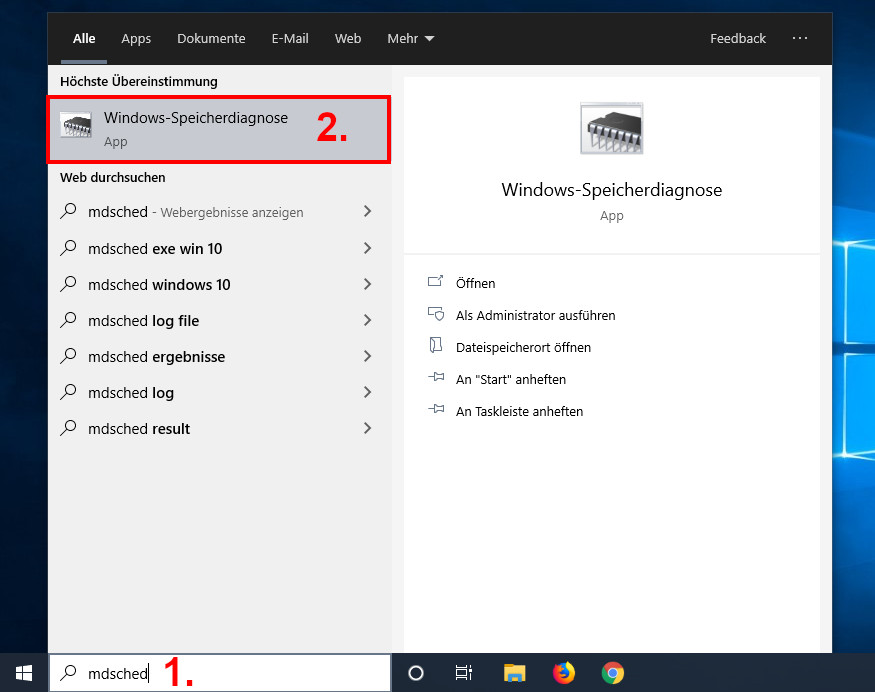Select Dateispeicherort öffnen icon
Viewport: 875px width, 692px height.
coord(436,346)
